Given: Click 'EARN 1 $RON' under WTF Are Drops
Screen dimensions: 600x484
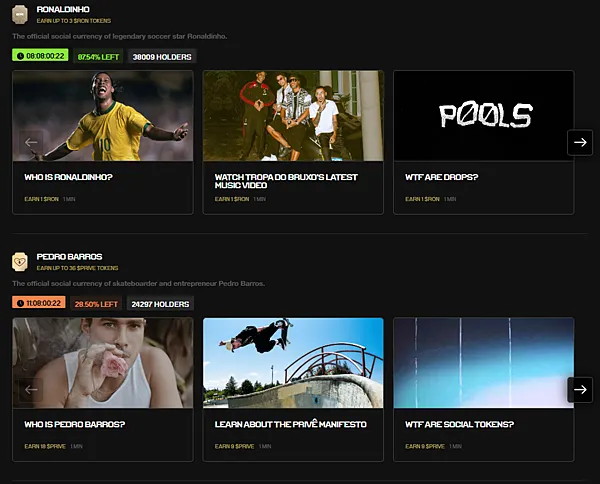Looking at the screenshot, I should tap(422, 199).
